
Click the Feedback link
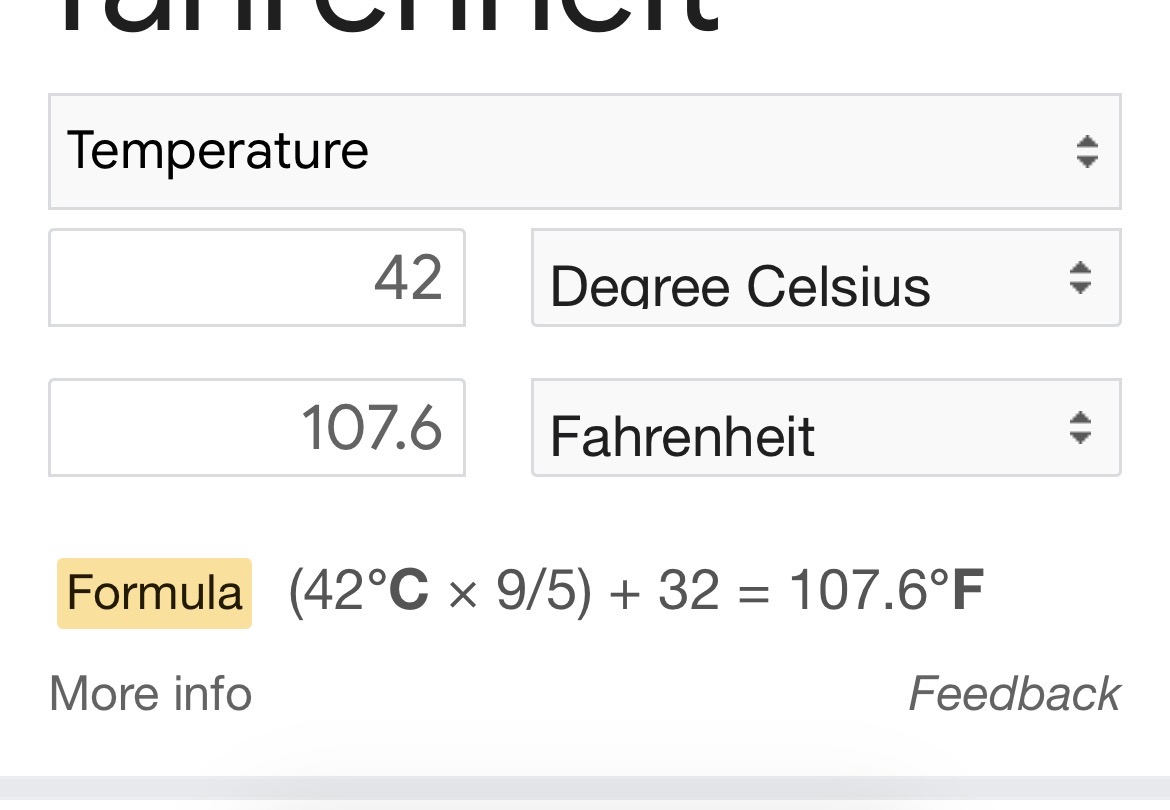(1014, 694)
